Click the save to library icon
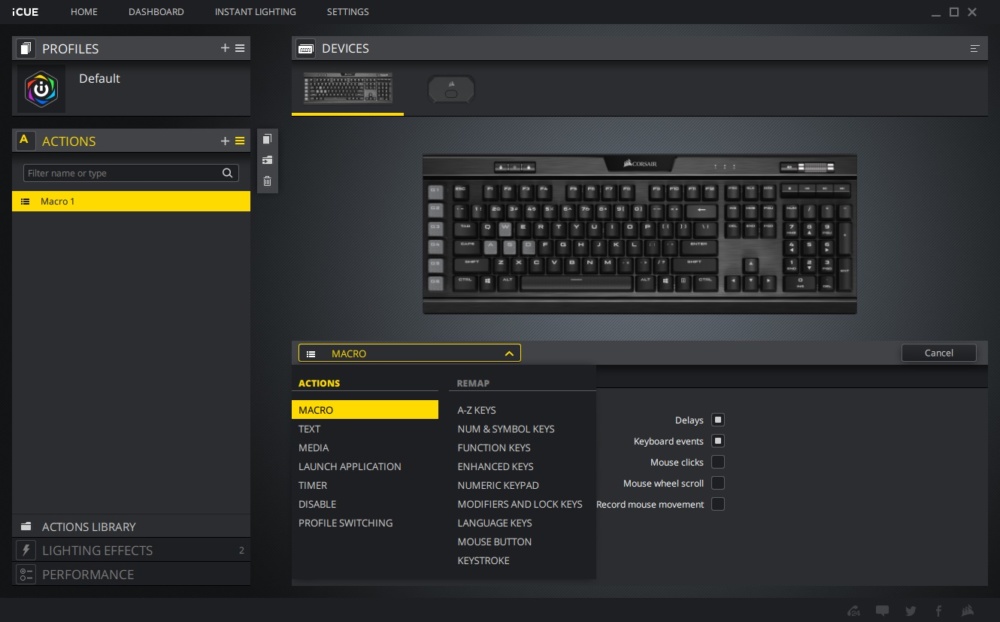Image resolution: width=1000 pixels, height=622 pixels. pos(267,160)
